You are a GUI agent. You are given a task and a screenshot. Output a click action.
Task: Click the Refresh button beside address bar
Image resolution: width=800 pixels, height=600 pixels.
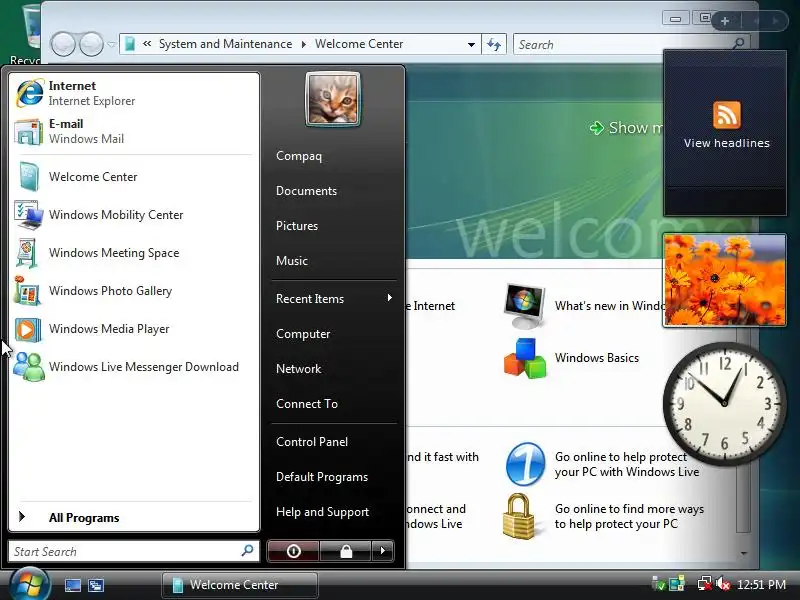[493, 44]
